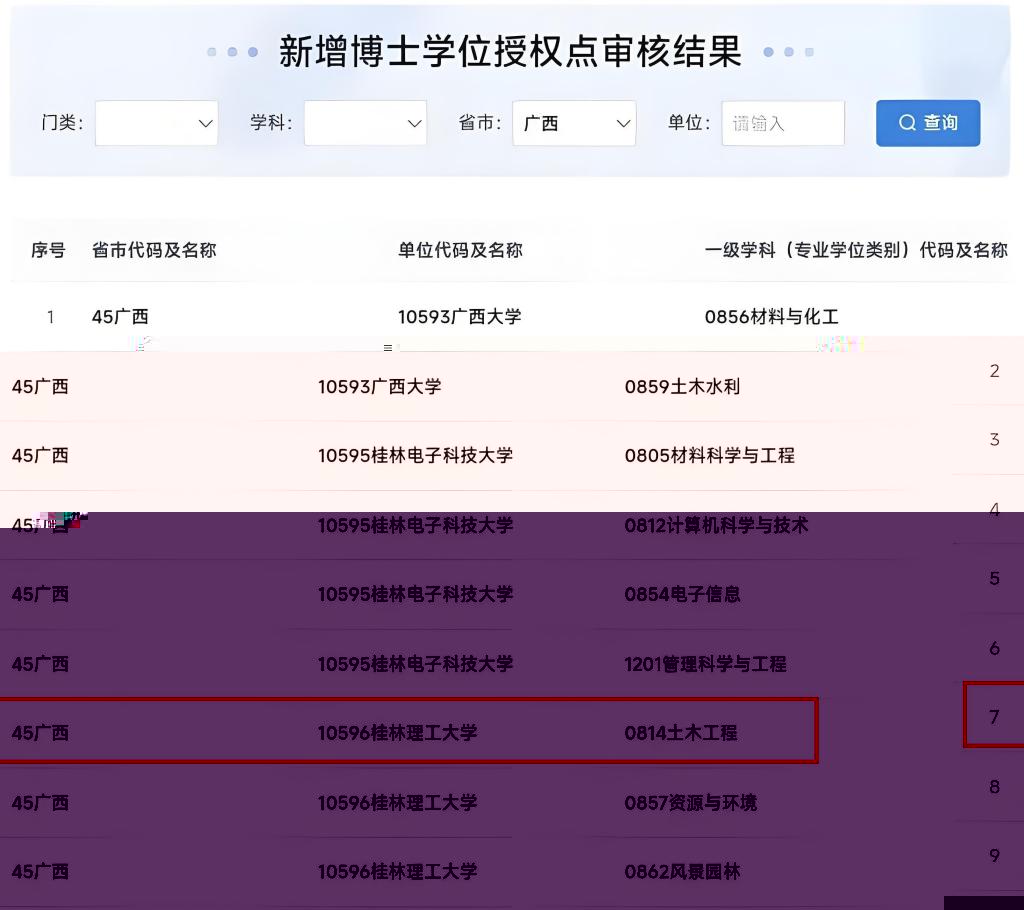The width and height of the screenshot is (1024, 910).
Task: Click 45广西 in the 0856材料与化工 row
Action: (120, 317)
